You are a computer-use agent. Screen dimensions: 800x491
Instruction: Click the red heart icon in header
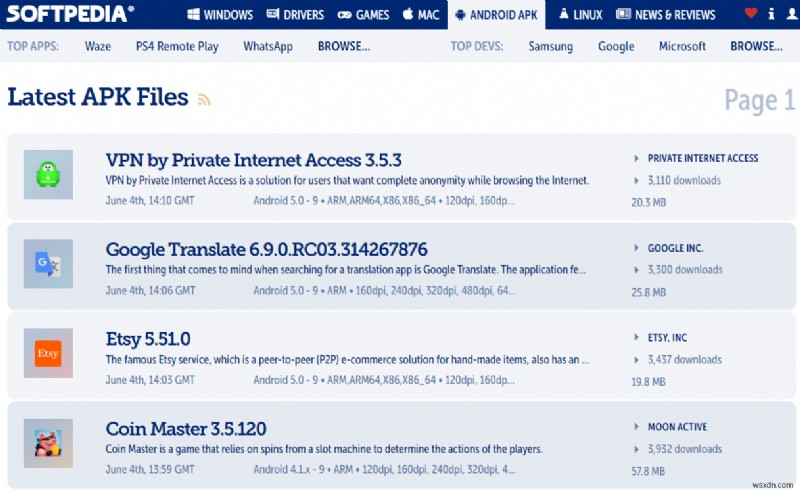click(x=751, y=14)
